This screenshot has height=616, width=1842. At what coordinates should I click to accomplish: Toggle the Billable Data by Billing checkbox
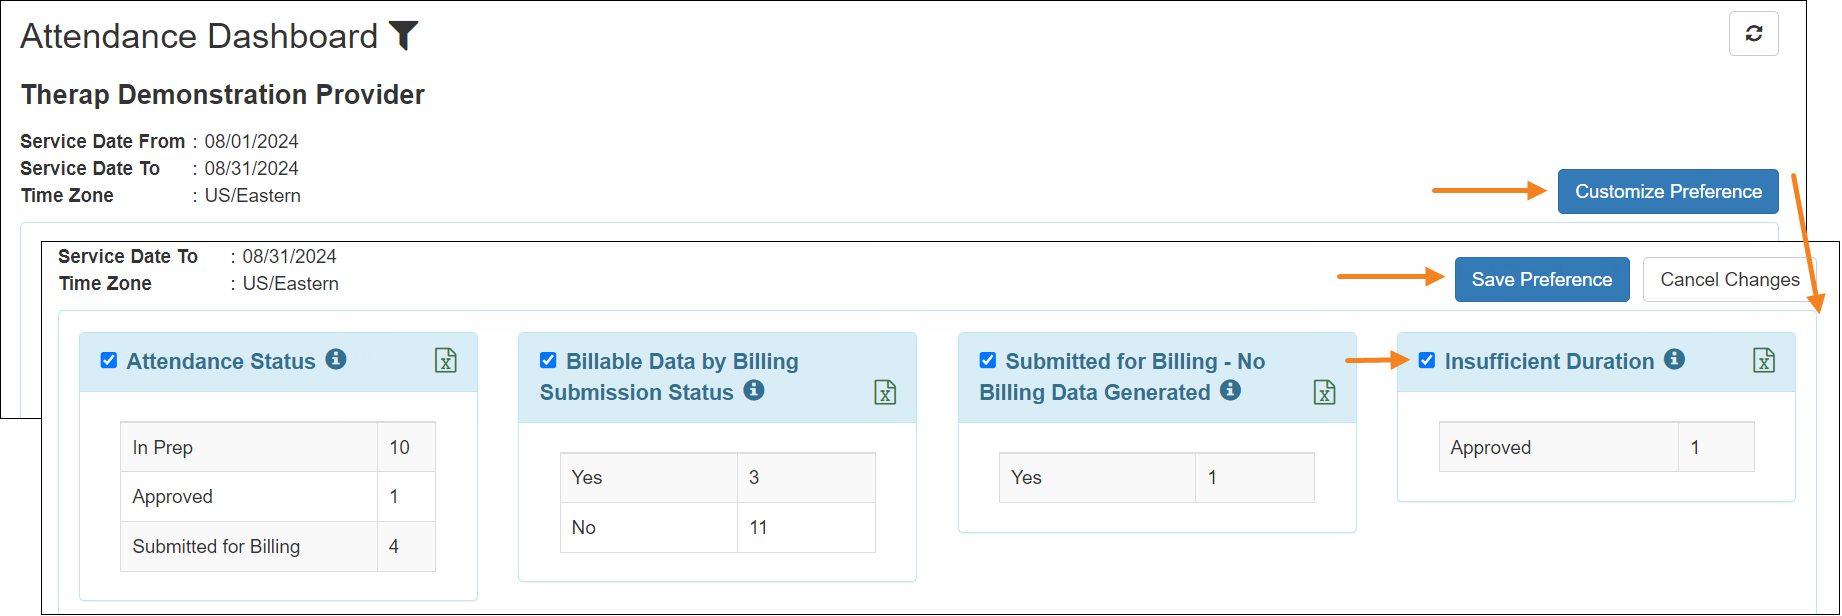548,360
